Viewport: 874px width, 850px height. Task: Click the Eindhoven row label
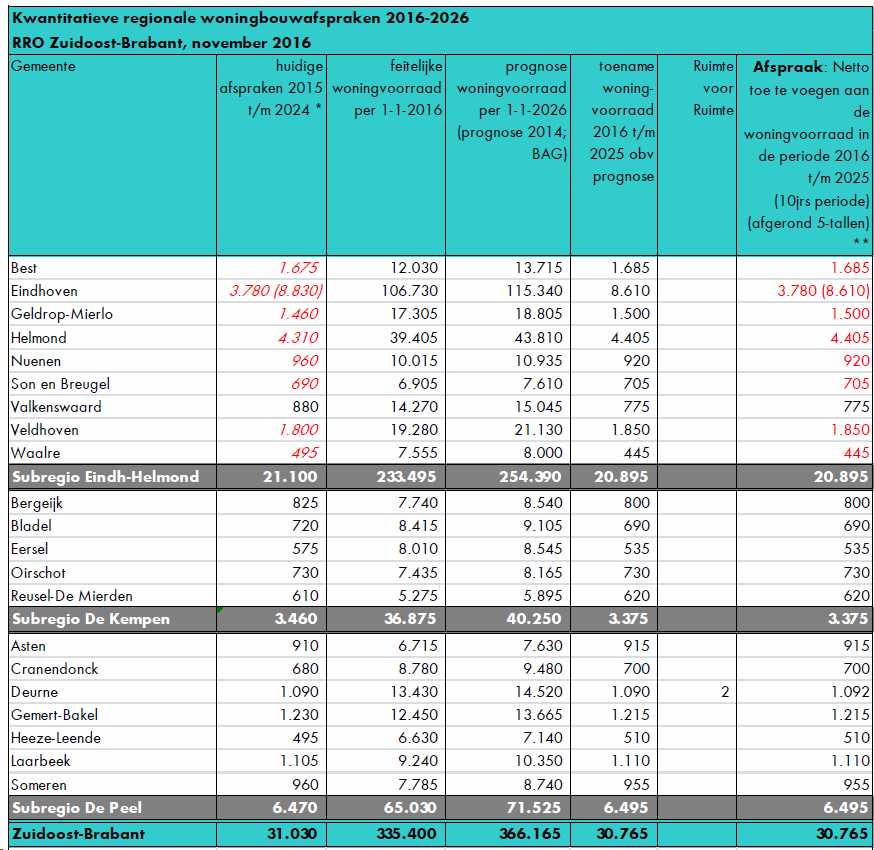[x=44, y=291]
